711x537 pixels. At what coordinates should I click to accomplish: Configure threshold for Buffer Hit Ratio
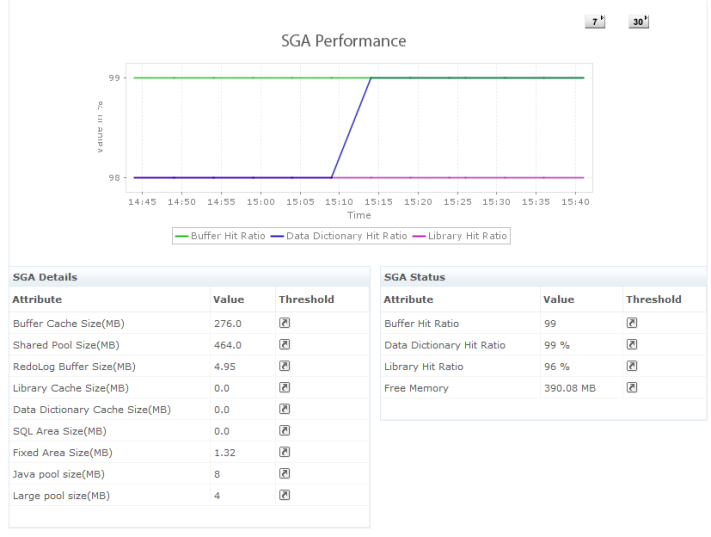coord(631,323)
